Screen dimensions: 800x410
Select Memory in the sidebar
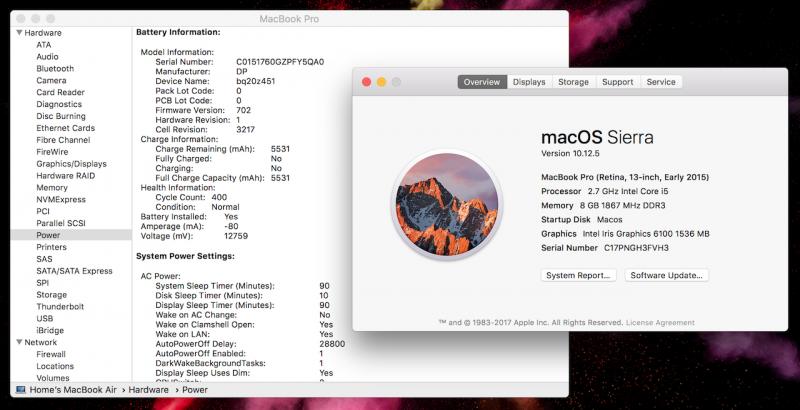click(x=52, y=187)
